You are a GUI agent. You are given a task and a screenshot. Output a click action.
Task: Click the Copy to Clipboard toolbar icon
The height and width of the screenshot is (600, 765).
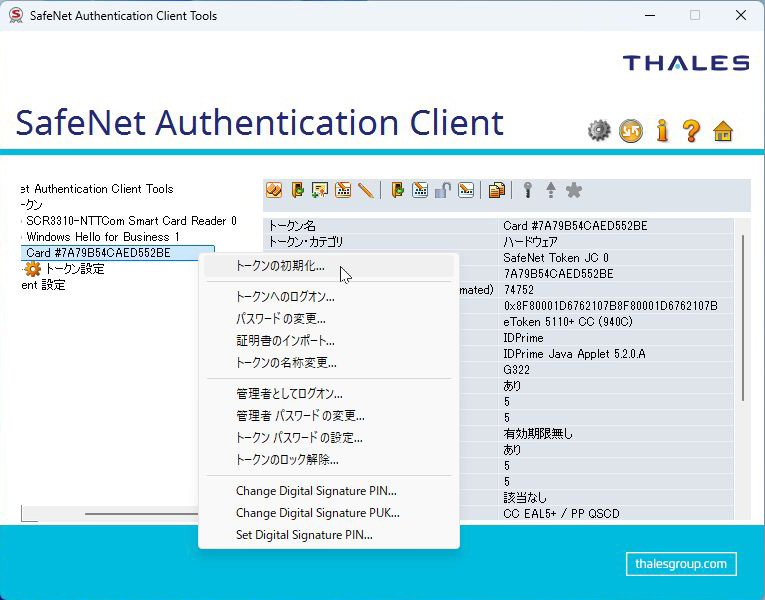point(497,190)
